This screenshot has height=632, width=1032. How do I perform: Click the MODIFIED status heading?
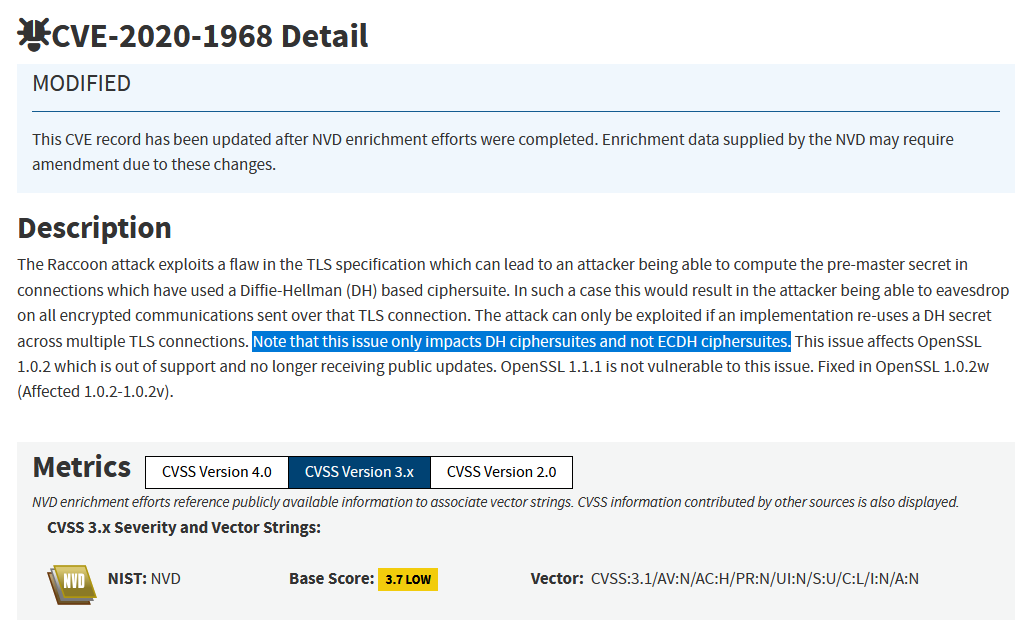point(82,84)
